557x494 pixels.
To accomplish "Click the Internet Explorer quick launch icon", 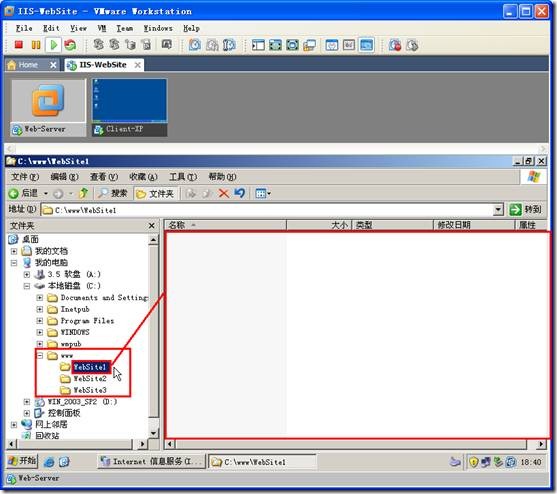I will pyautogui.click(x=49, y=462).
